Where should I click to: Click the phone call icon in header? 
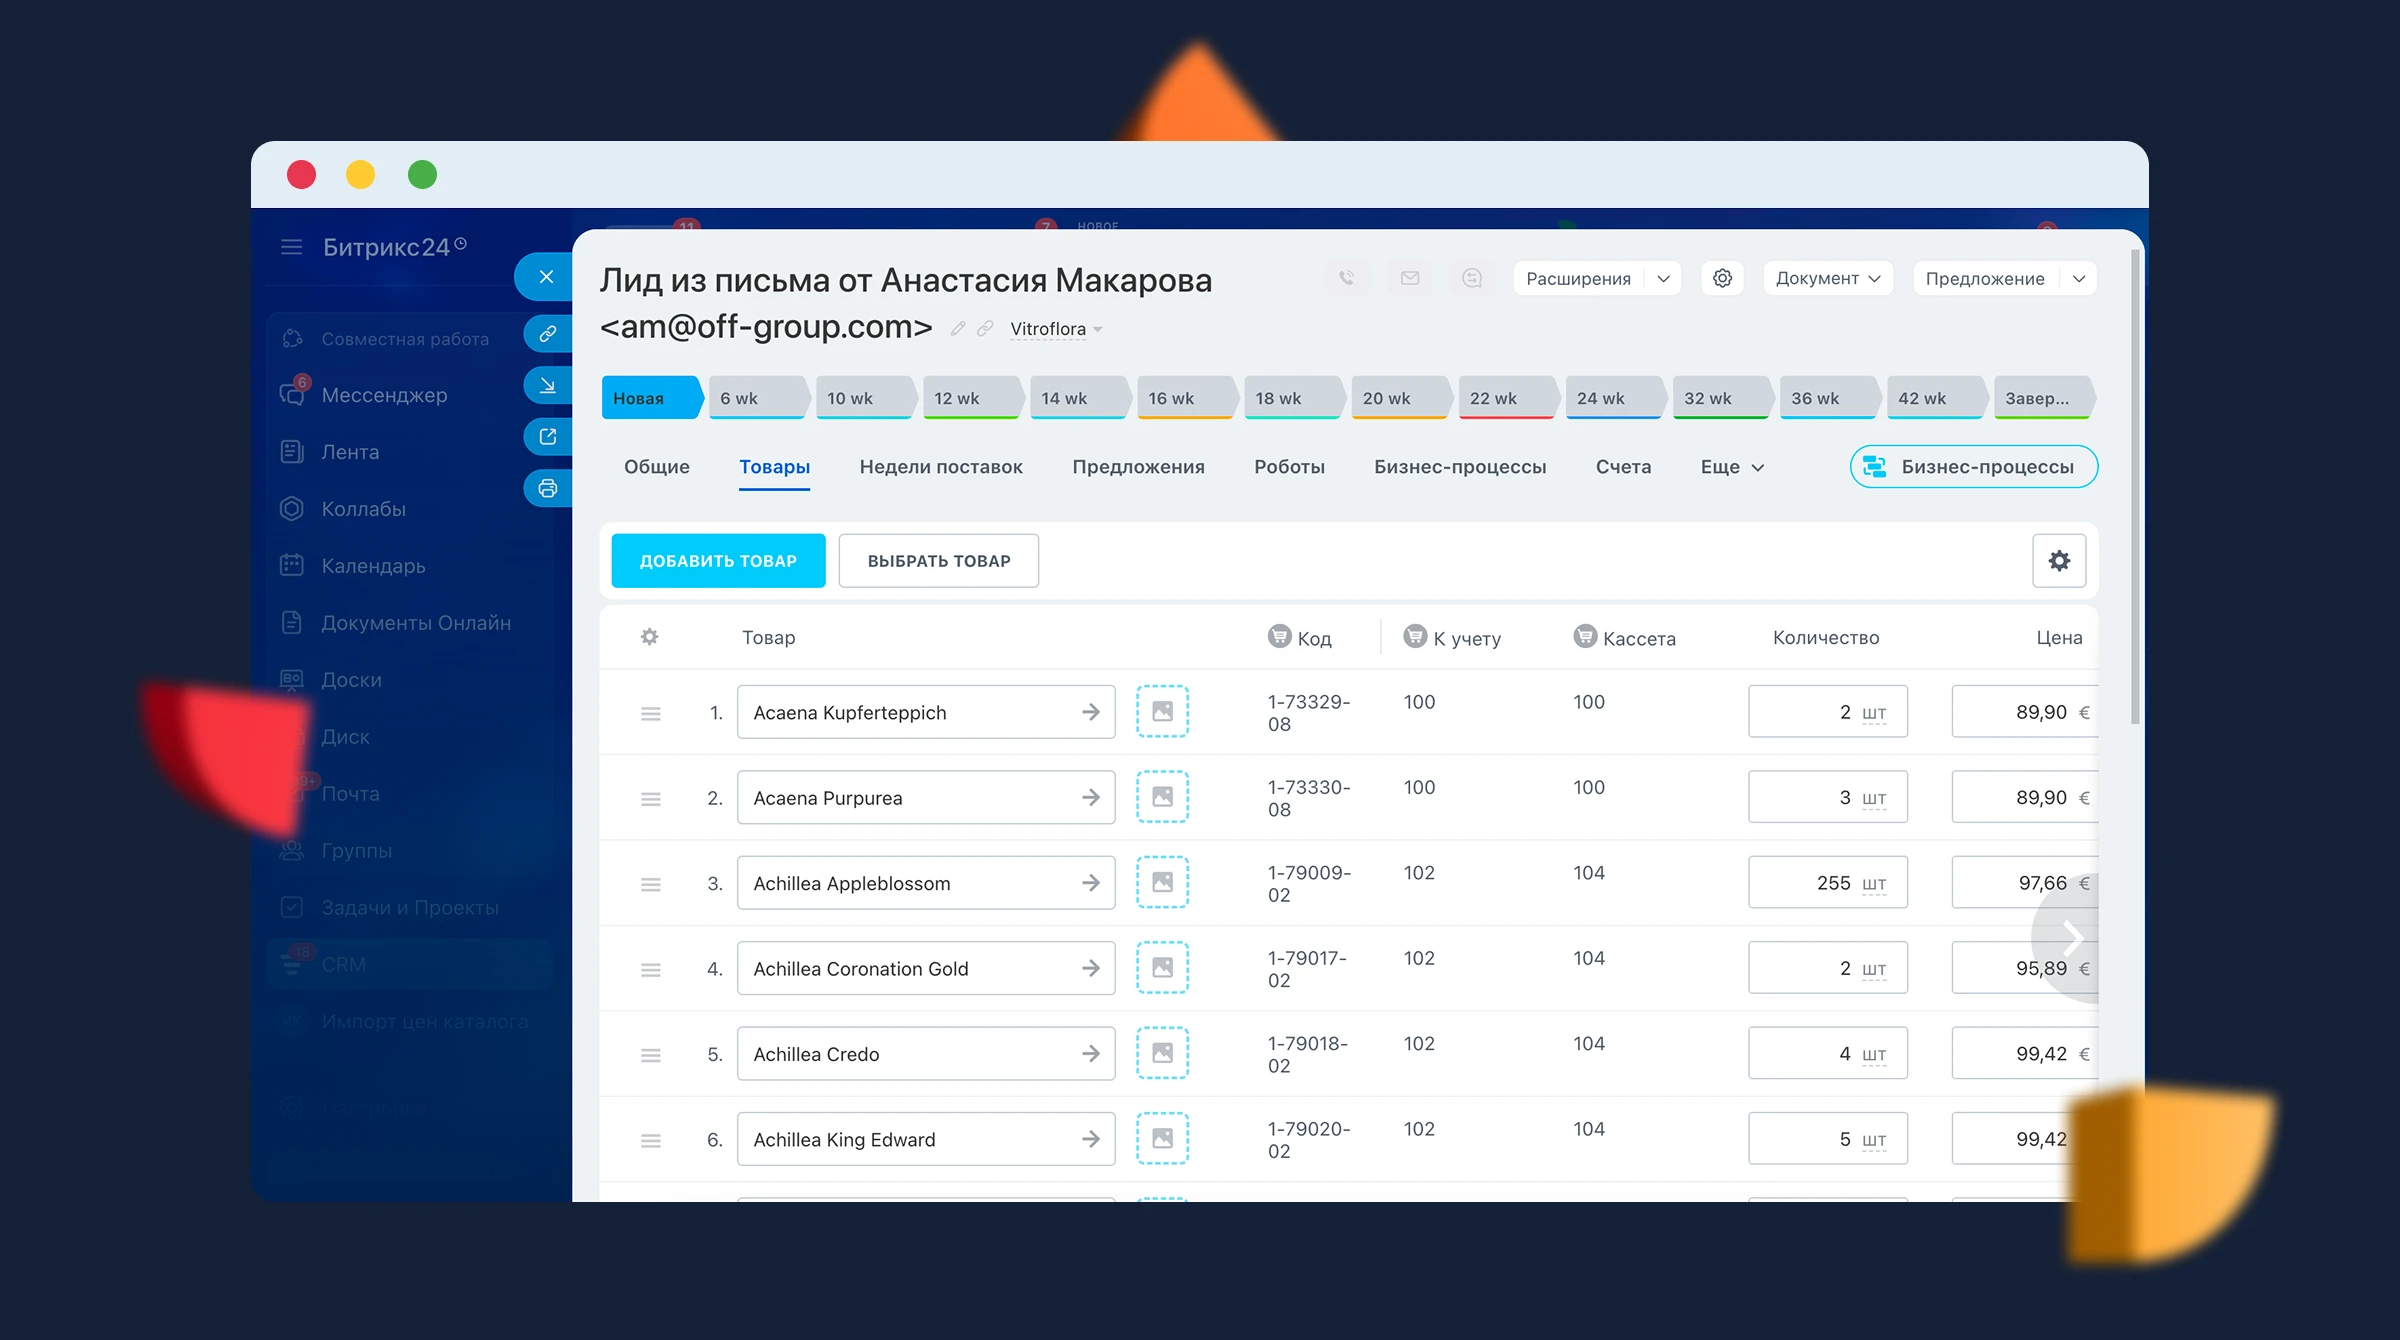1347,279
